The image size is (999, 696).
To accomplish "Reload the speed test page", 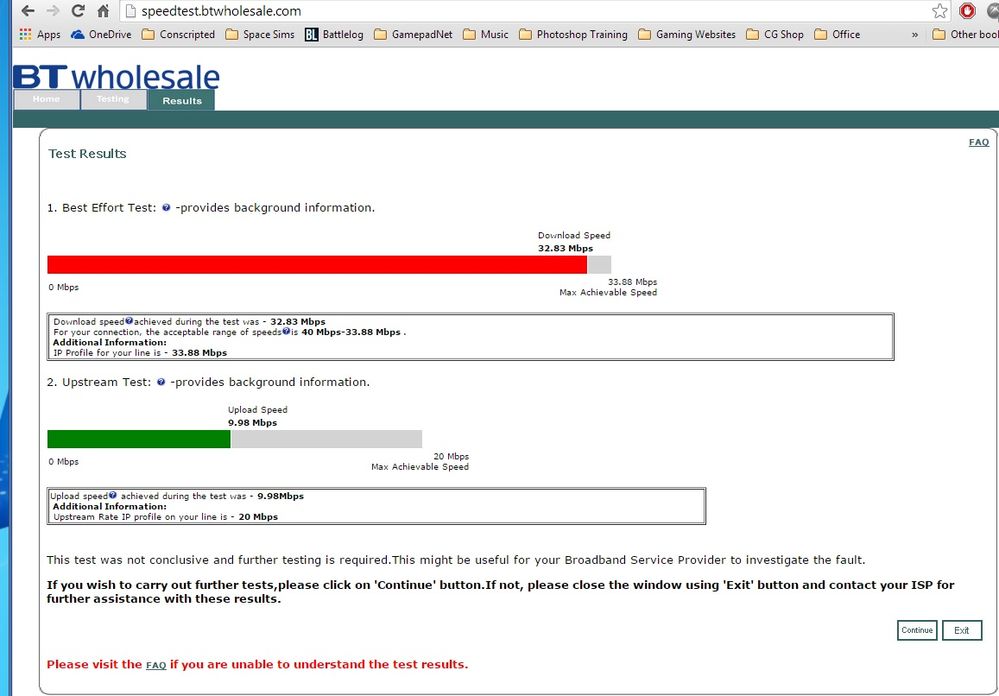I will (78, 11).
